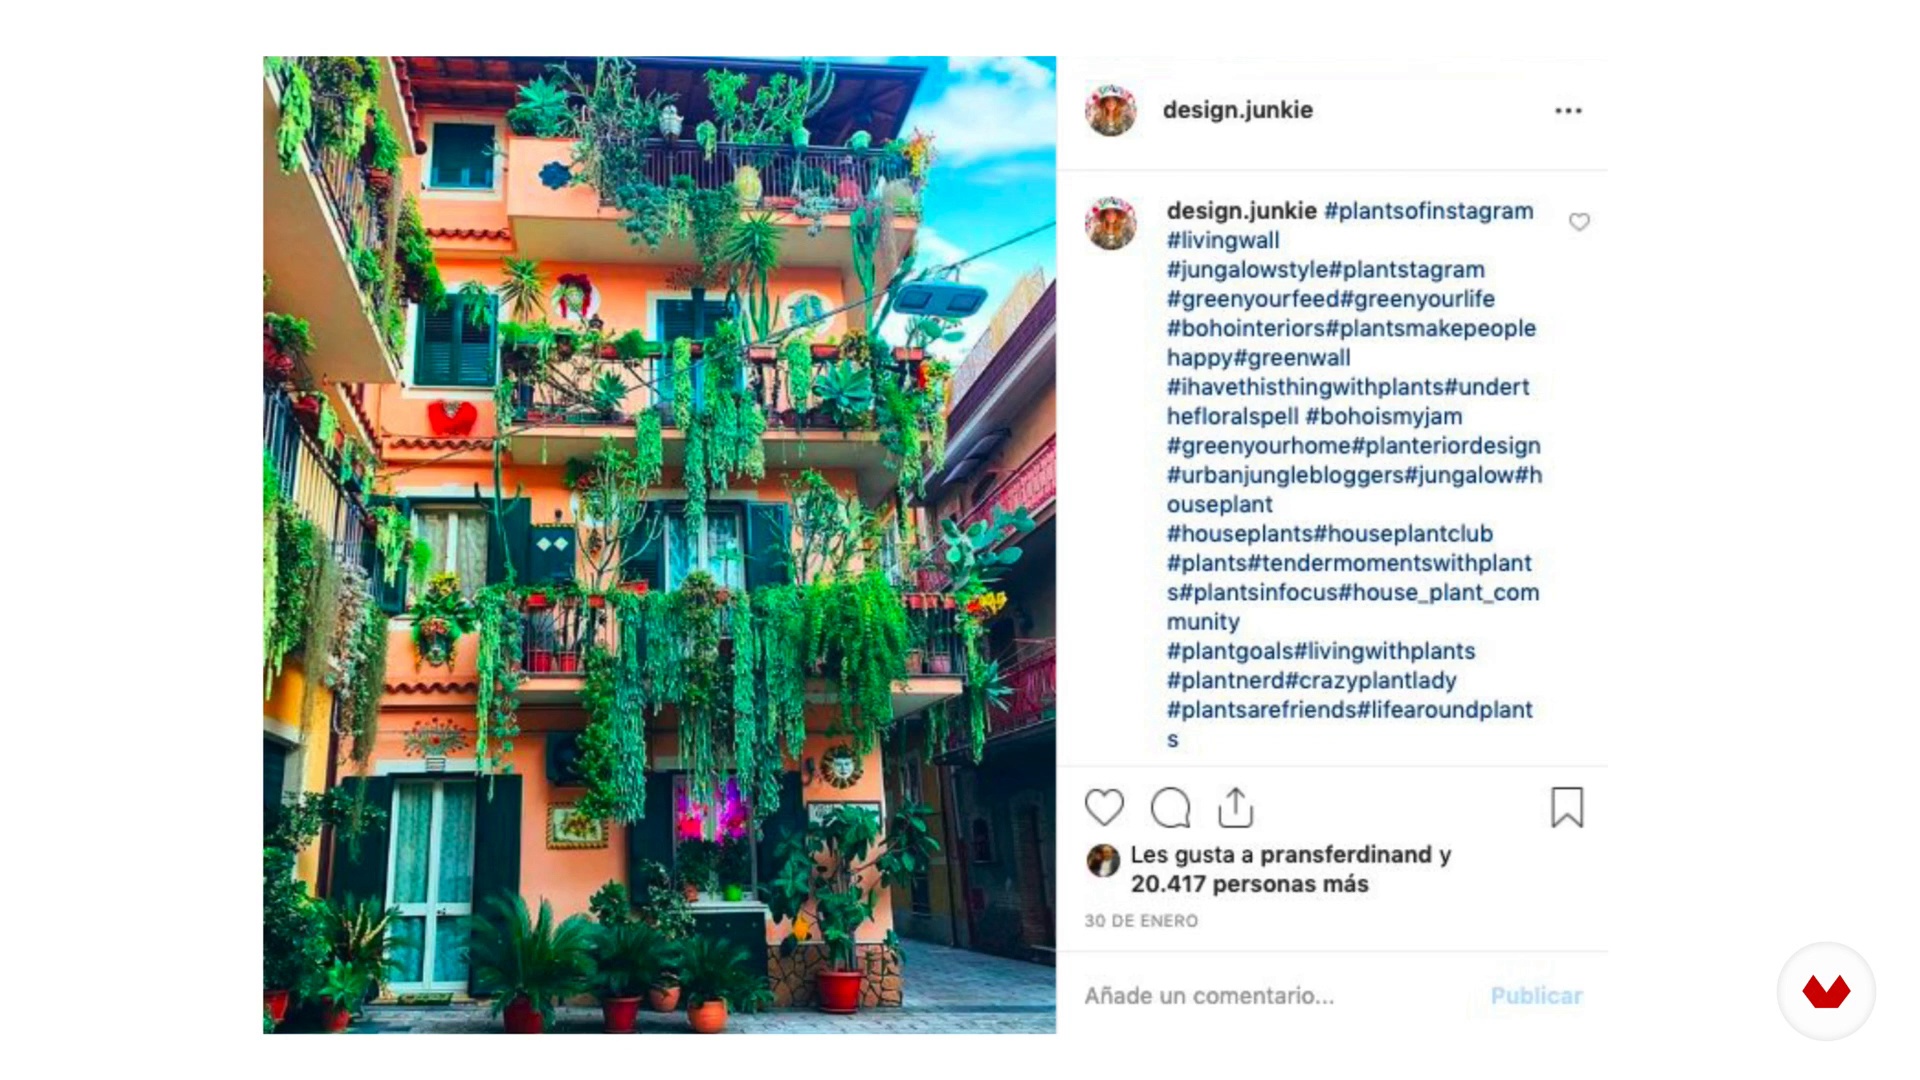Open comments via speech bubble icon
This screenshot has width=1920, height=1080.
click(1170, 808)
